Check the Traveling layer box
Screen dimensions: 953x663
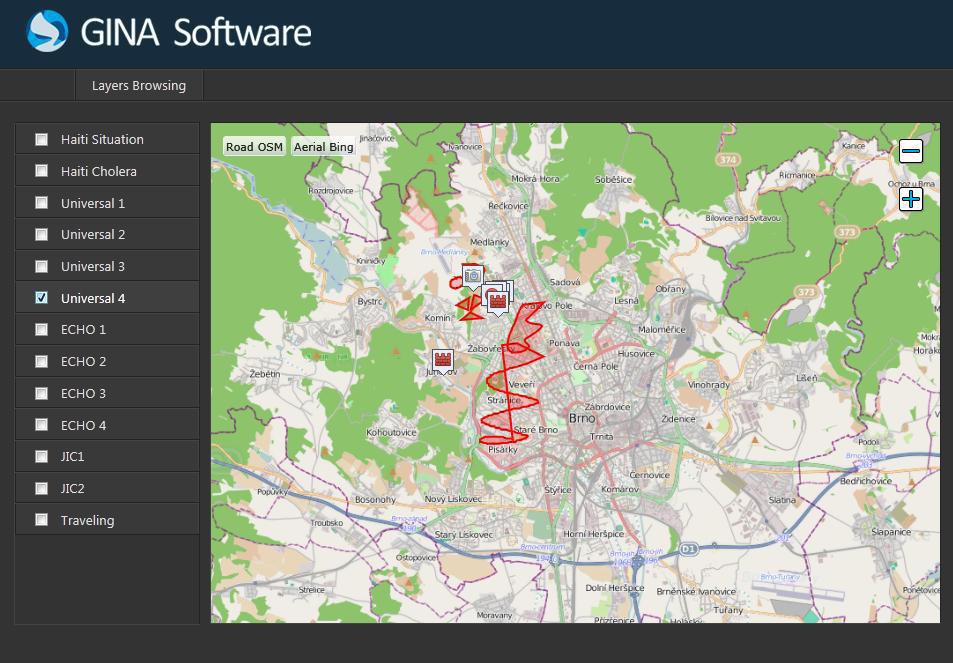[x=41, y=520]
